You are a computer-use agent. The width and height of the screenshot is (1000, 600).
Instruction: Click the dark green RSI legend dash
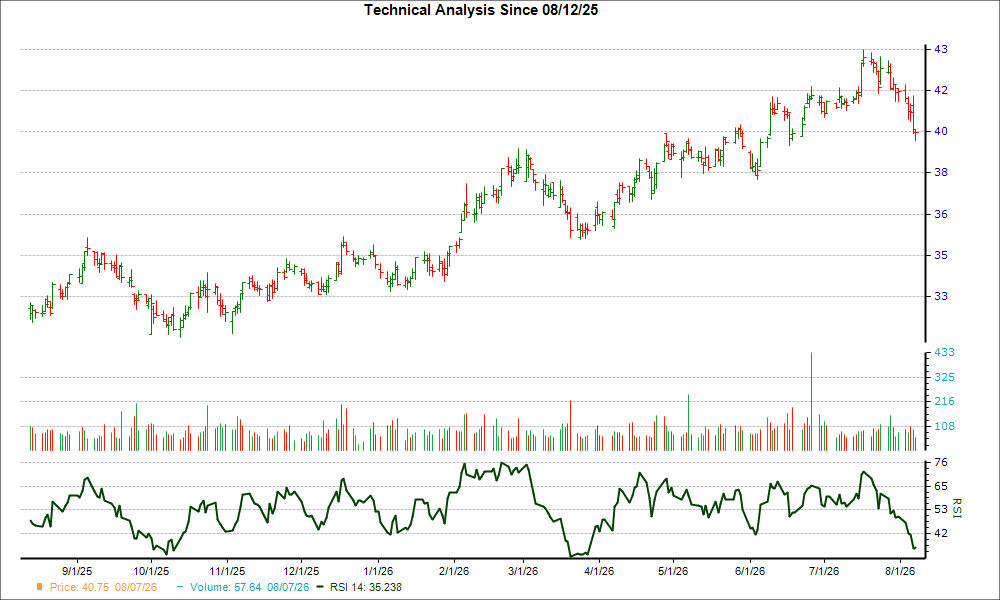click(321, 587)
